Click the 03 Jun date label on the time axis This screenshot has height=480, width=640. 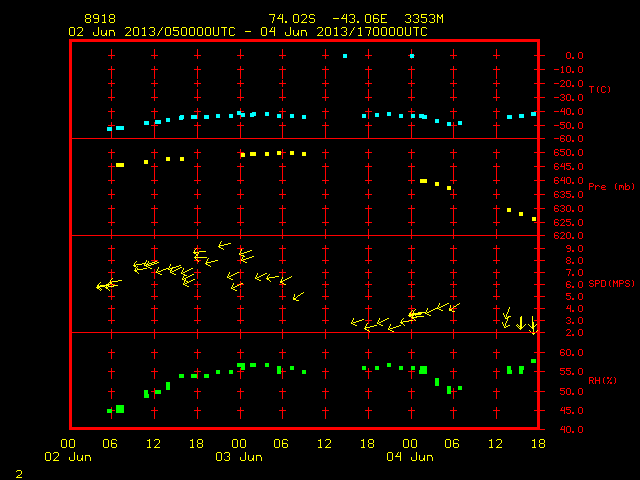click(239, 456)
